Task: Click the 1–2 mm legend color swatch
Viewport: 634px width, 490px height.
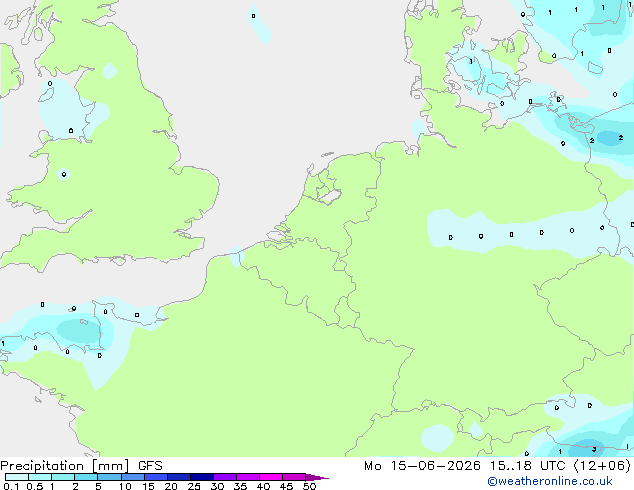Action: (63, 477)
